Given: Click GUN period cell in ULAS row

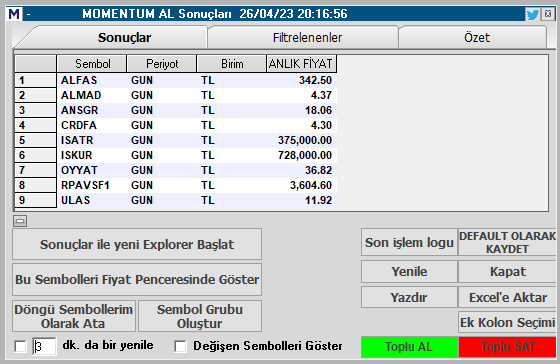Looking at the screenshot, I should click(162, 200).
